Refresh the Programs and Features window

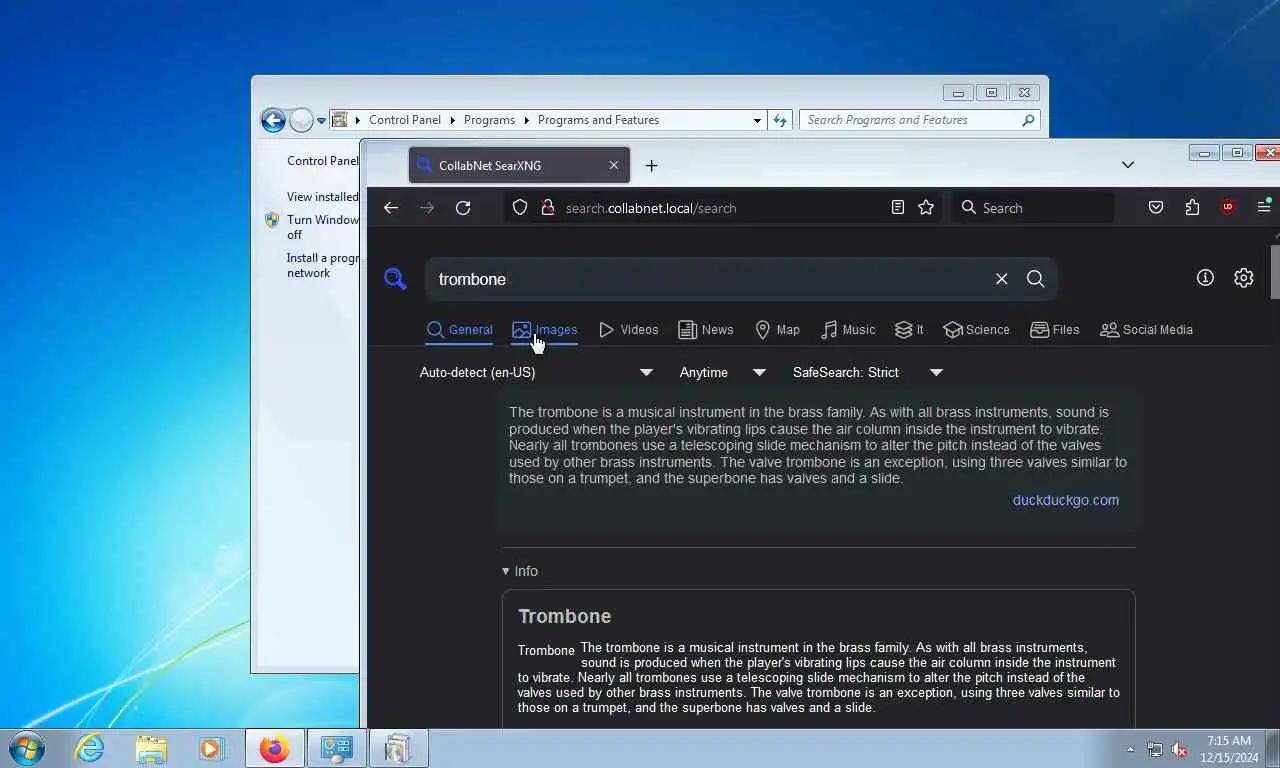780,120
